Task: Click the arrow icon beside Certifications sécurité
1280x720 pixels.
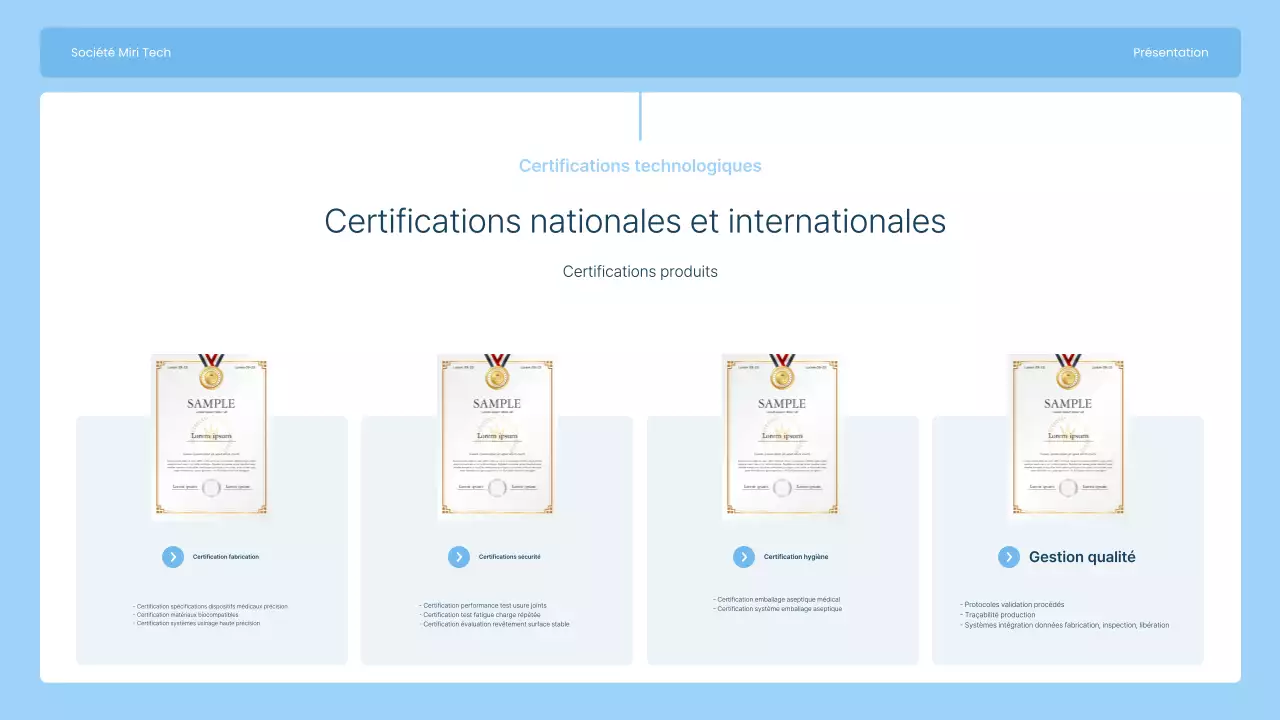Action: point(459,557)
